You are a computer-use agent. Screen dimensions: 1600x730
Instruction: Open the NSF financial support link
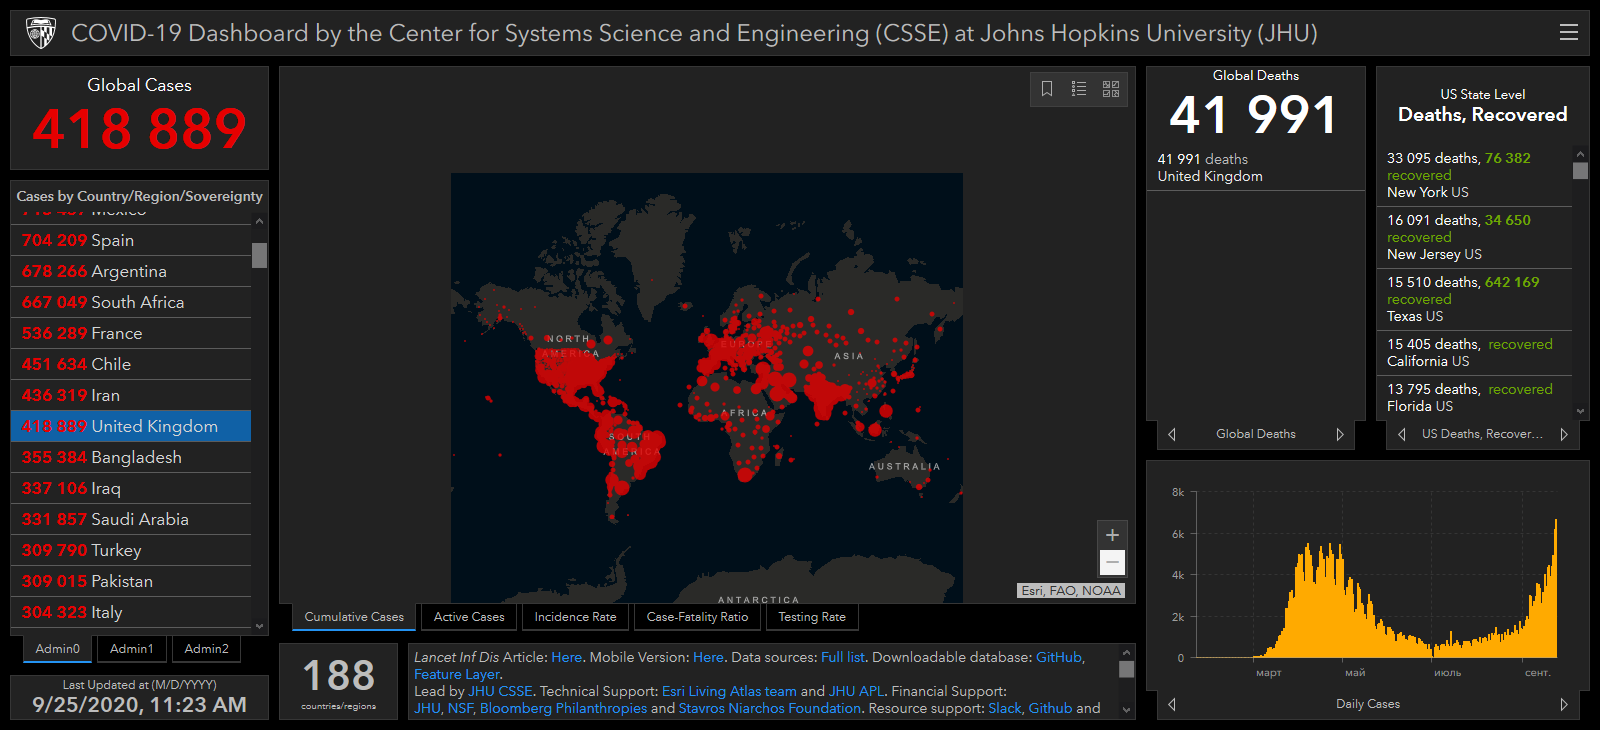pyautogui.click(x=460, y=708)
